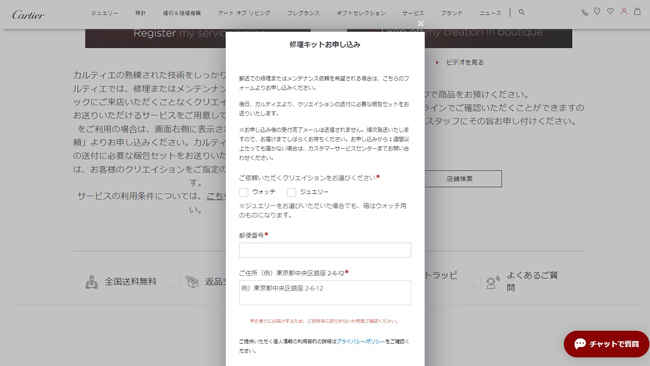Screen dimensions: 650x366
Task: Click the Register my service banner
Action: point(155,38)
